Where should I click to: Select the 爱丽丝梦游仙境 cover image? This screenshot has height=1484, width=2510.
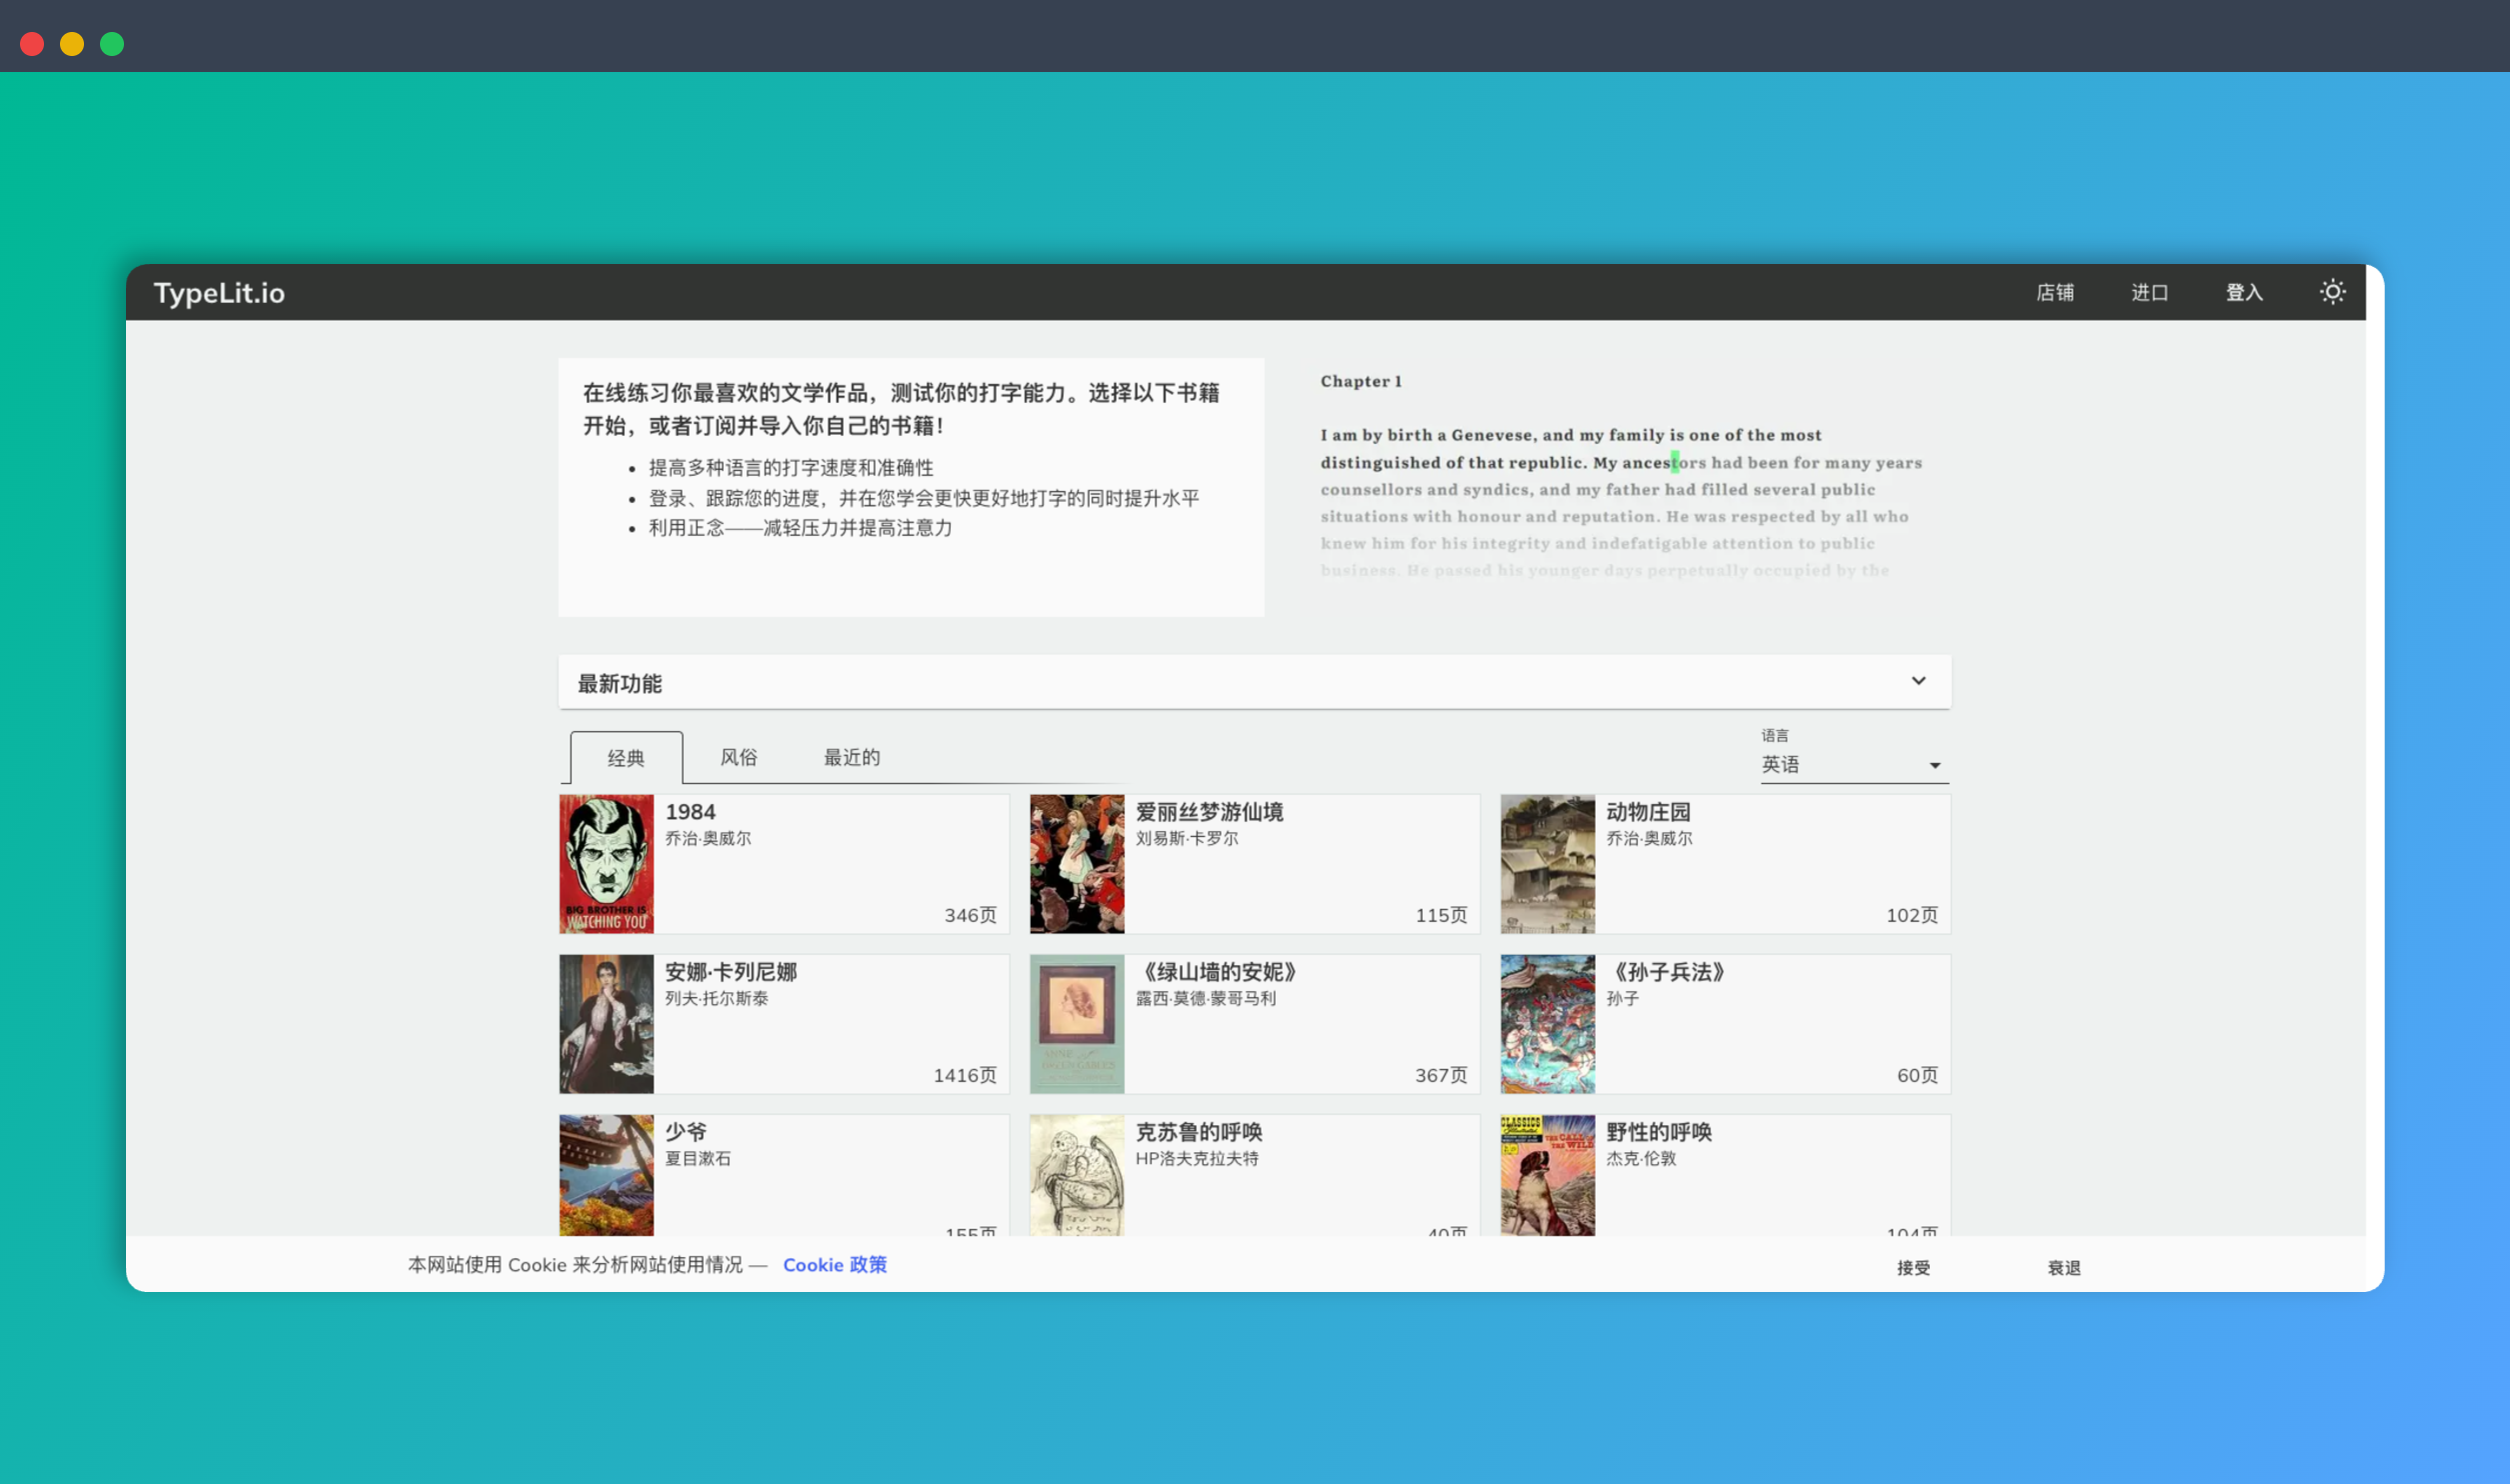tap(1076, 863)
